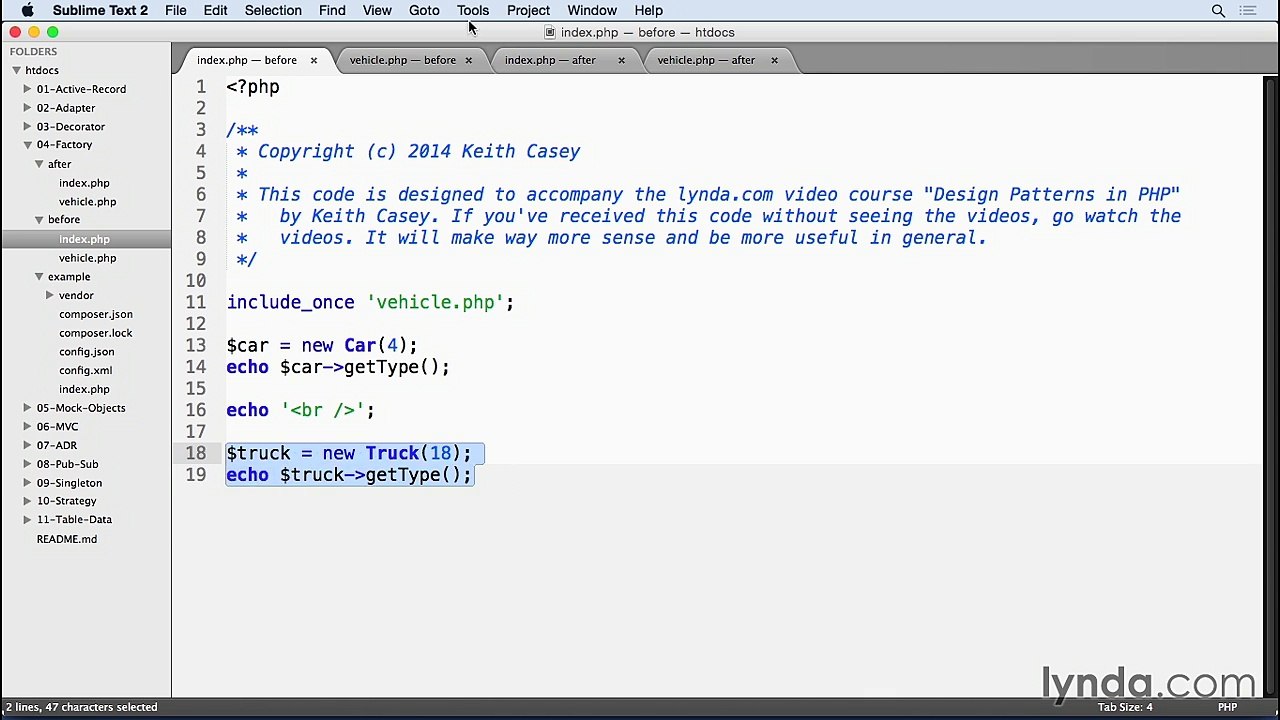Open config.xml in the sidebar

pyautogui.click(x=85, y=370)
